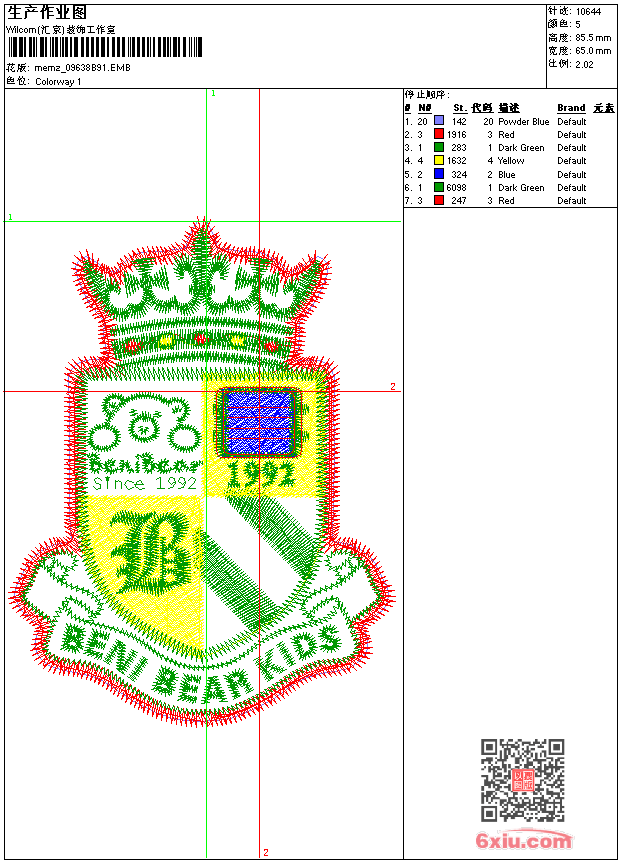Click 'Red' description in stop row 7
Screen dimensions: 620x860
pyautogui.click(x=506, y=201)
